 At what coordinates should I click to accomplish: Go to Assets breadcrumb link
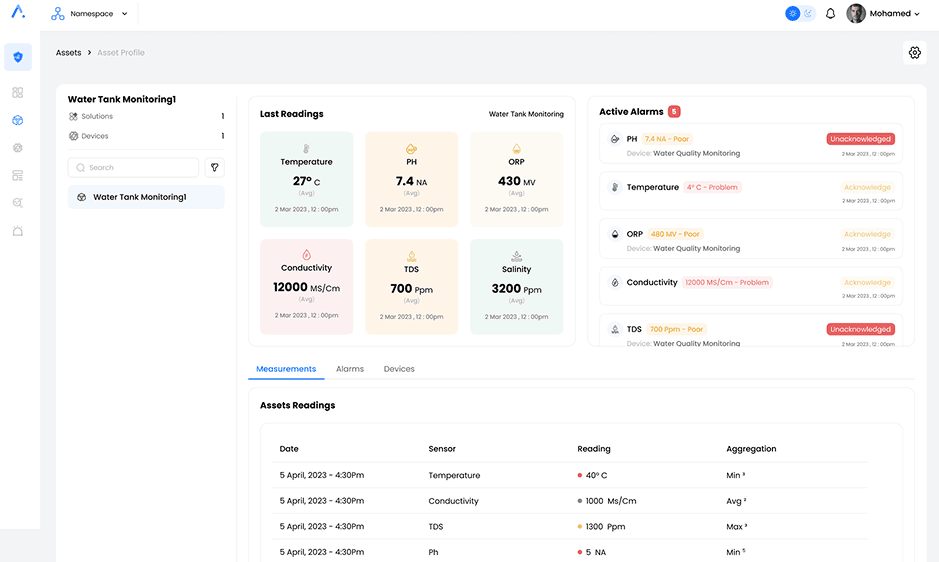69,53
